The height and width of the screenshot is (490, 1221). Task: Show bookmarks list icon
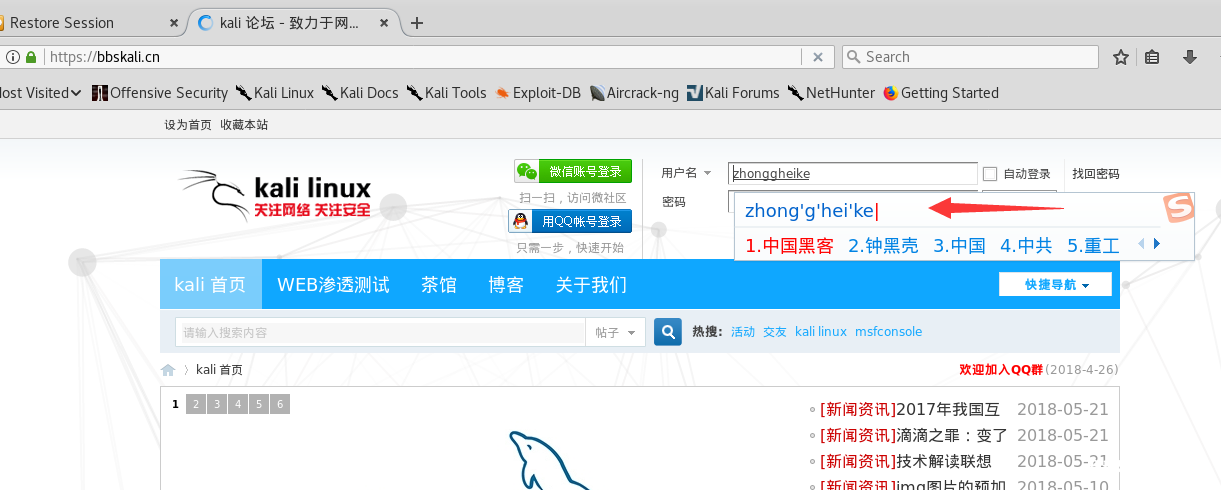1152,57
